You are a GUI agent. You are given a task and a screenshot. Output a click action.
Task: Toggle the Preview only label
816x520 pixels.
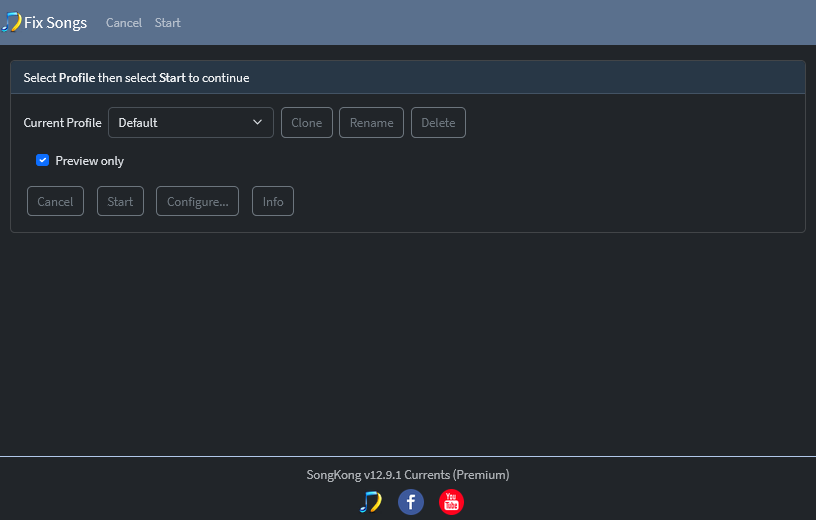[90, 161]
